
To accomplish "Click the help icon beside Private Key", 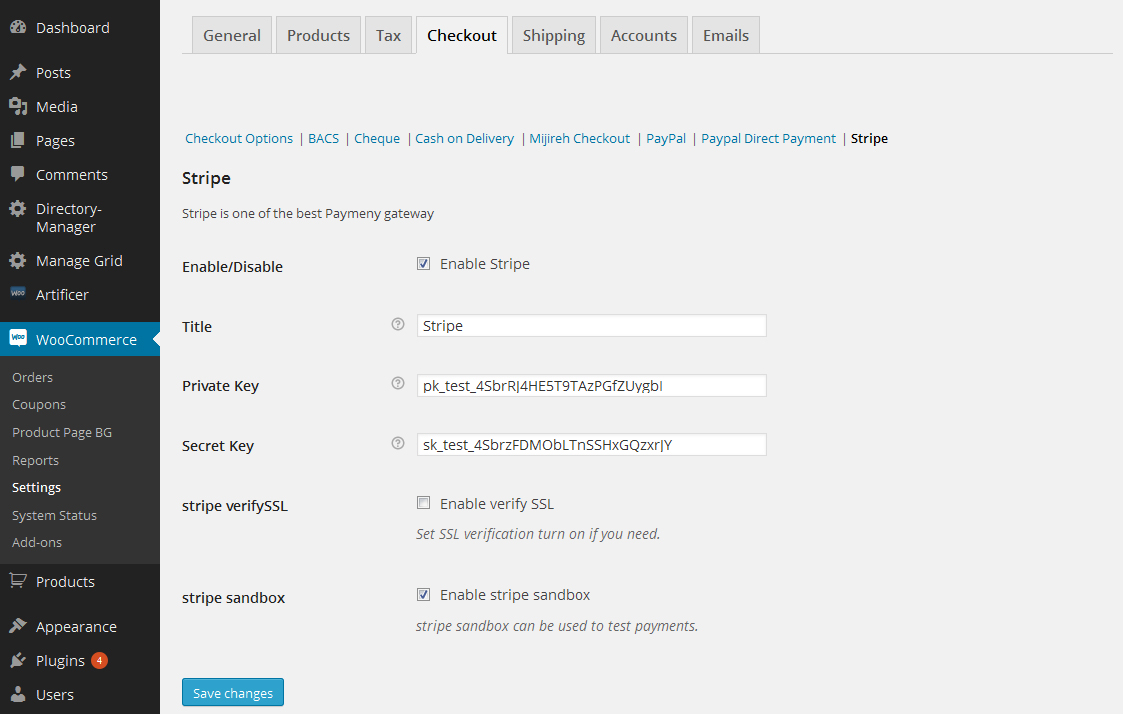I will click(398, 384).
